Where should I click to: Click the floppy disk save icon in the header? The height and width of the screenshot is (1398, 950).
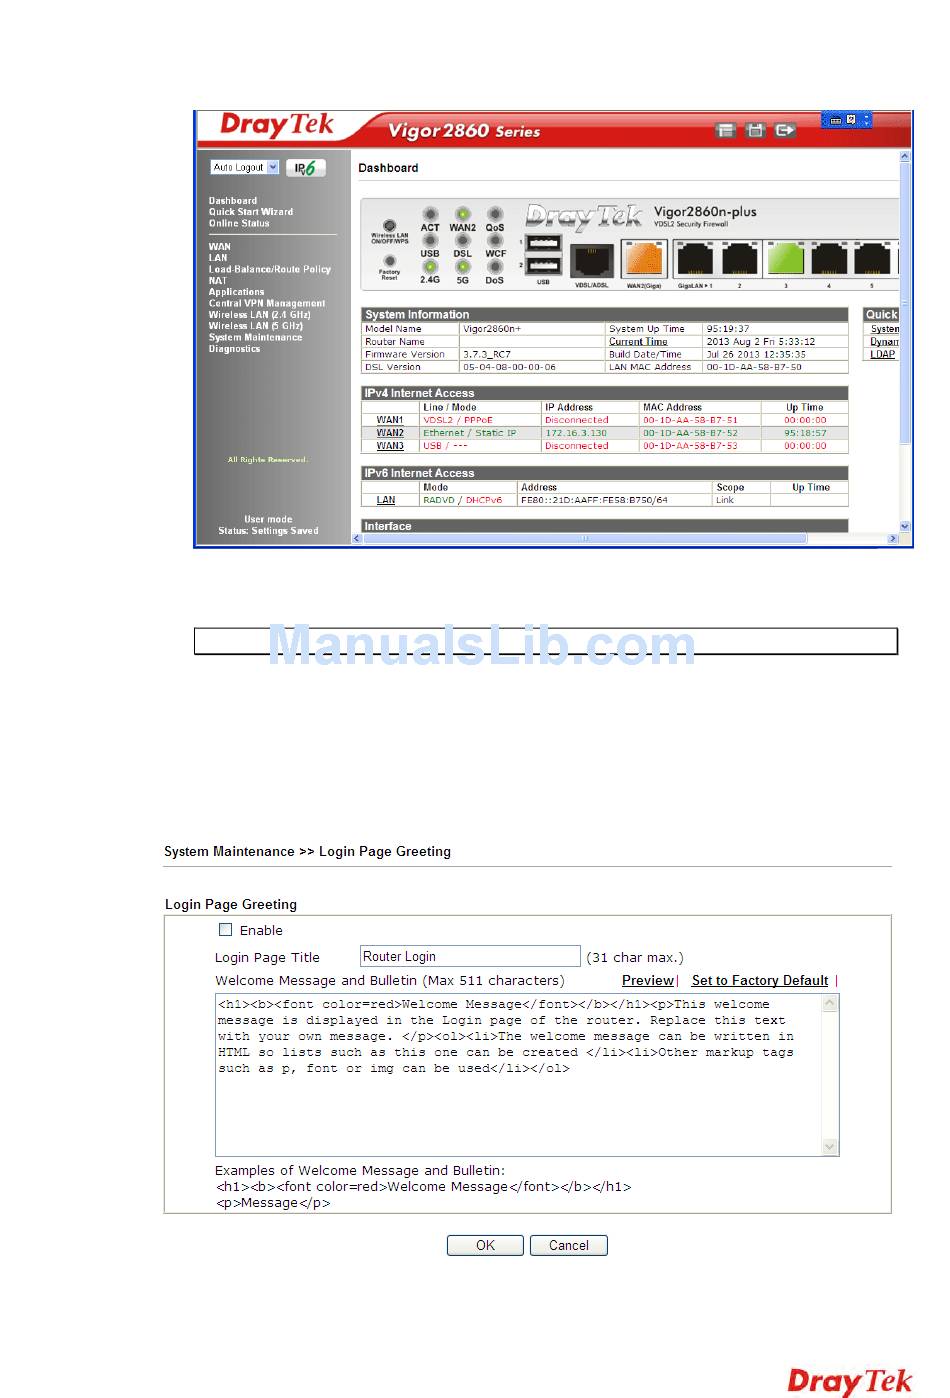pyautogui.click(x=756, y=130)
